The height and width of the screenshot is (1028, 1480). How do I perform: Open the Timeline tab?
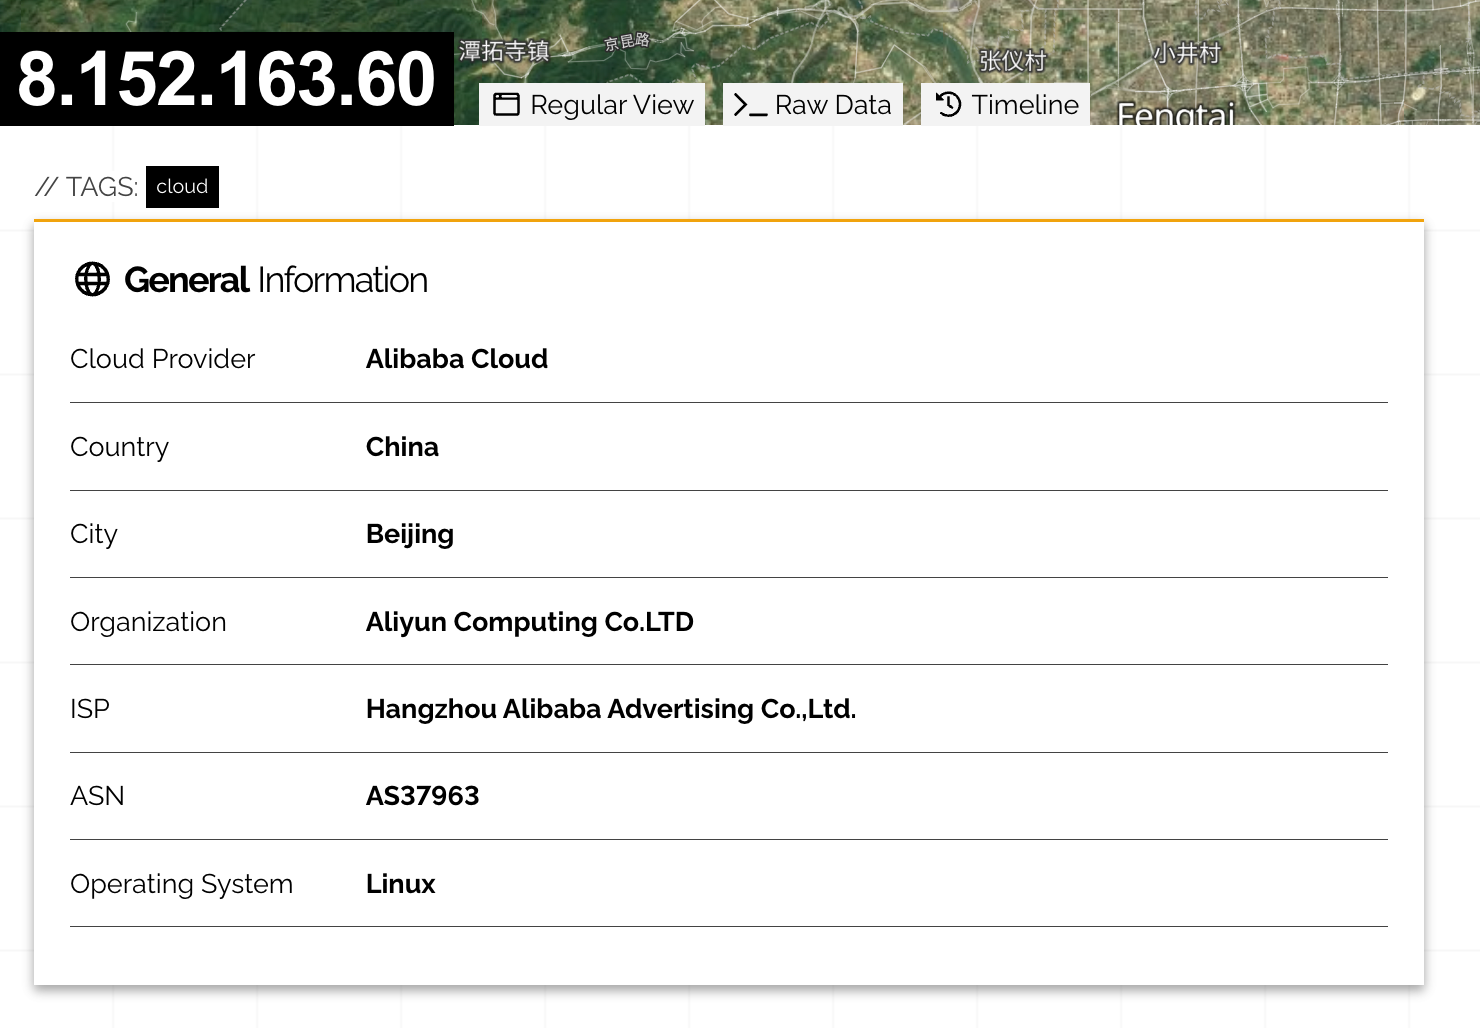(x=1005, y=104)
